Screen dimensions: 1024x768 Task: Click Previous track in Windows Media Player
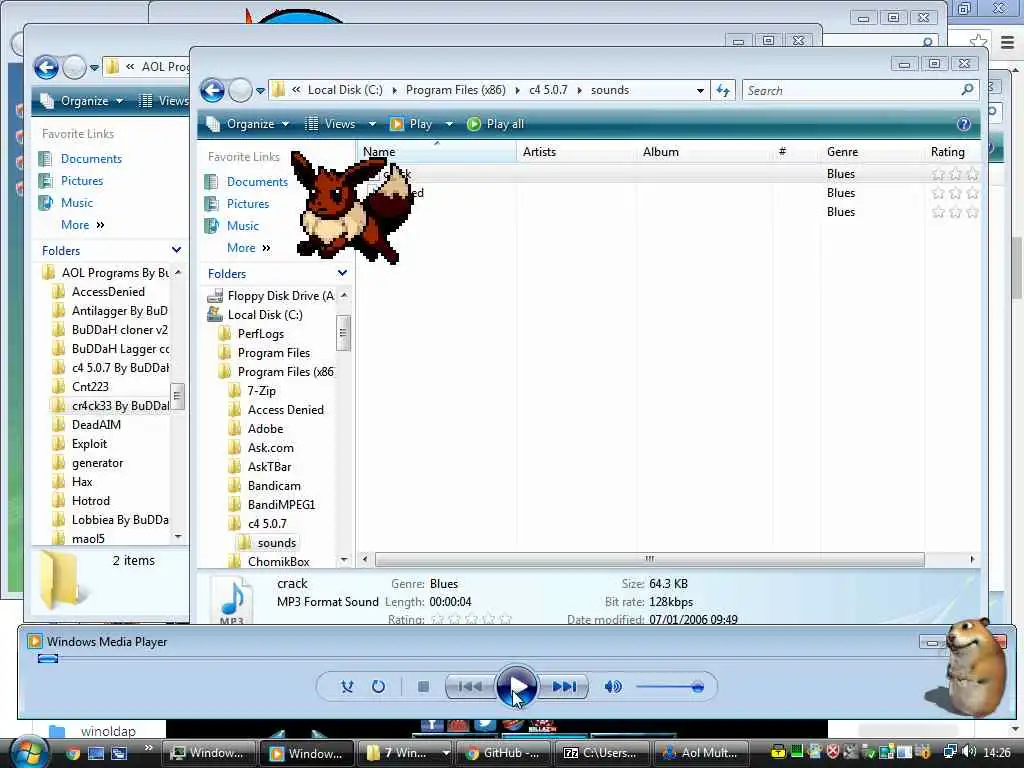pos(470,686)
